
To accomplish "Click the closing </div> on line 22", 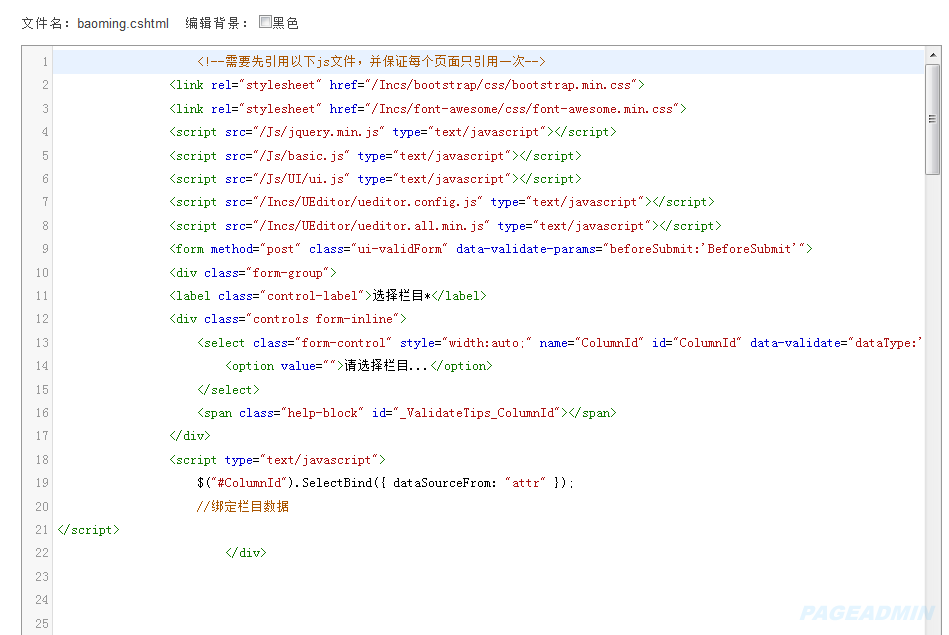I will [246, 553].
